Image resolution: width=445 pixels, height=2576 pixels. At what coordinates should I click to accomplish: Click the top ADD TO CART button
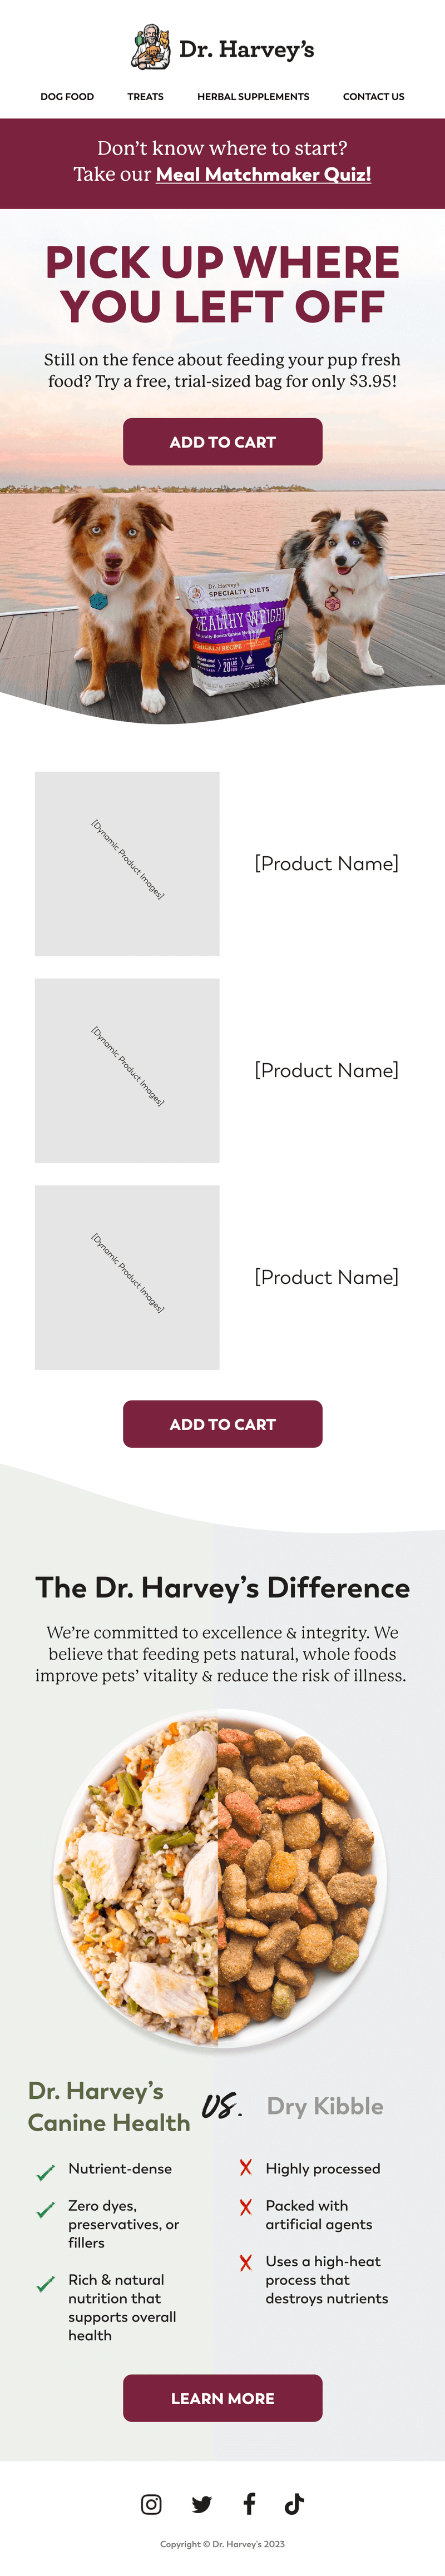point(222,441)
